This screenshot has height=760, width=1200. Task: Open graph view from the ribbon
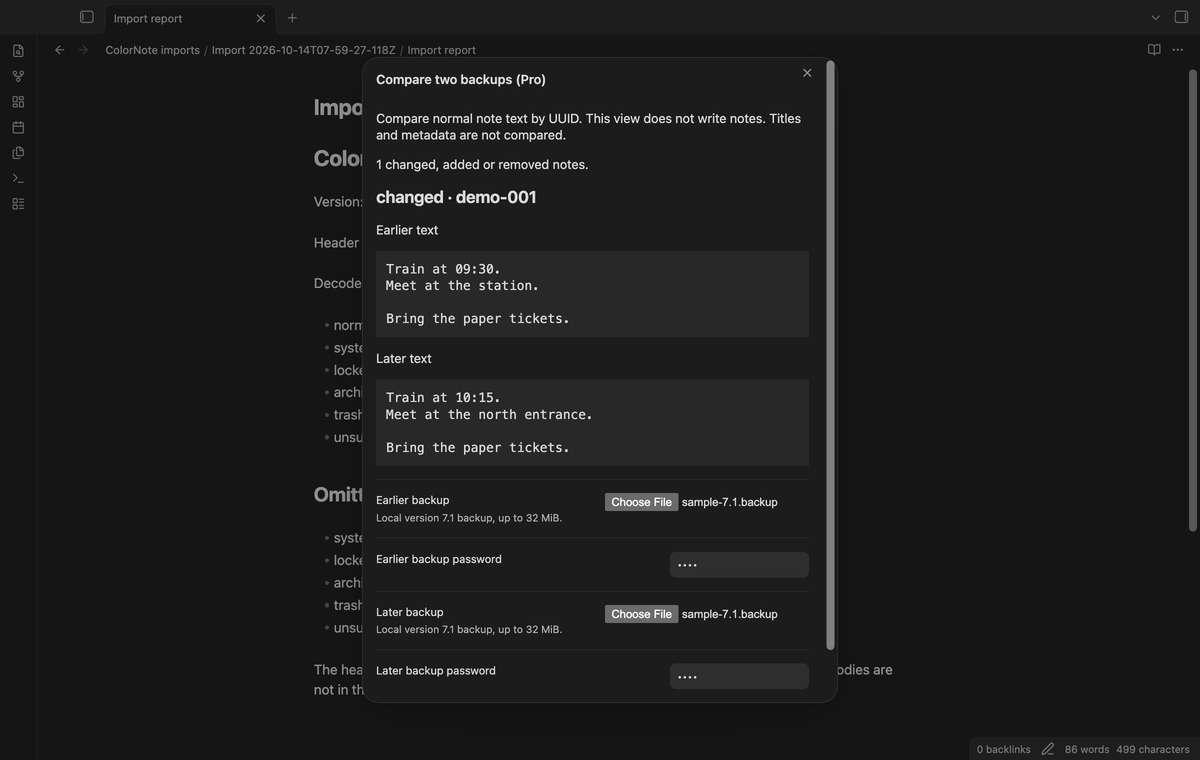[x=18, y=76]
